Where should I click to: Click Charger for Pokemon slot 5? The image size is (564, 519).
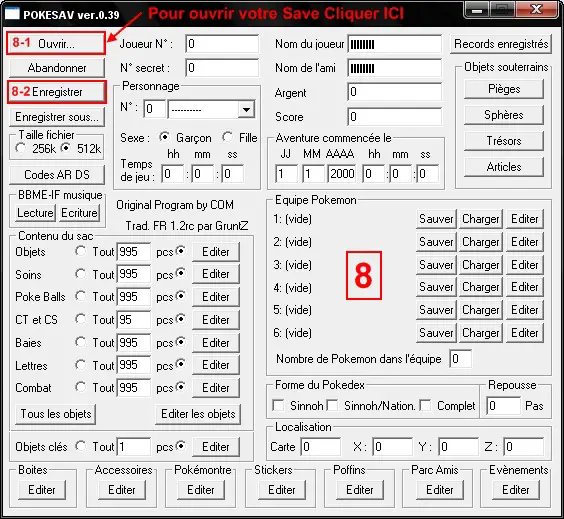click(481, 310)
